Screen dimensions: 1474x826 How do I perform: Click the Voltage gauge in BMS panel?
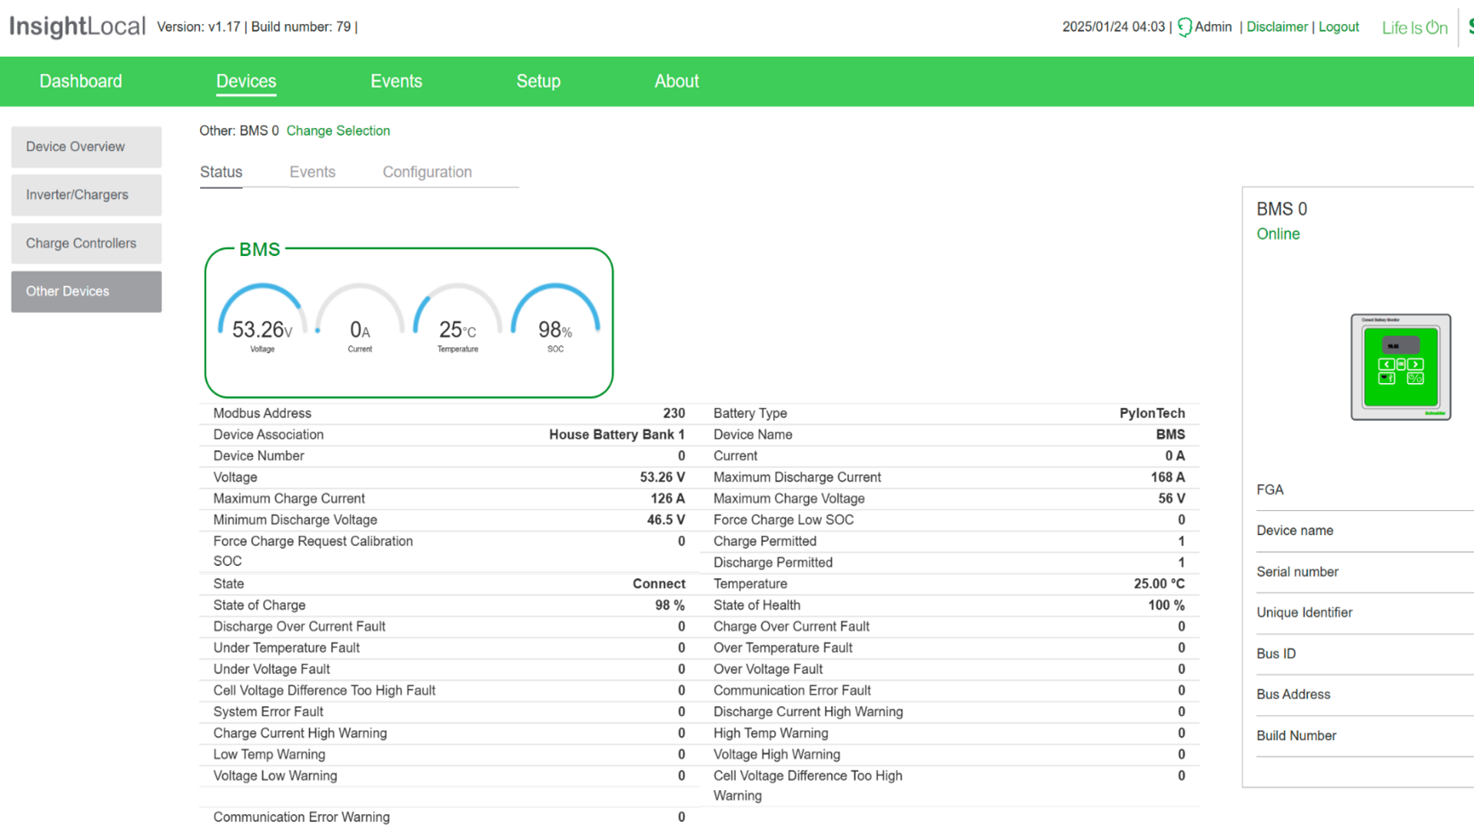tap(262, 320)
